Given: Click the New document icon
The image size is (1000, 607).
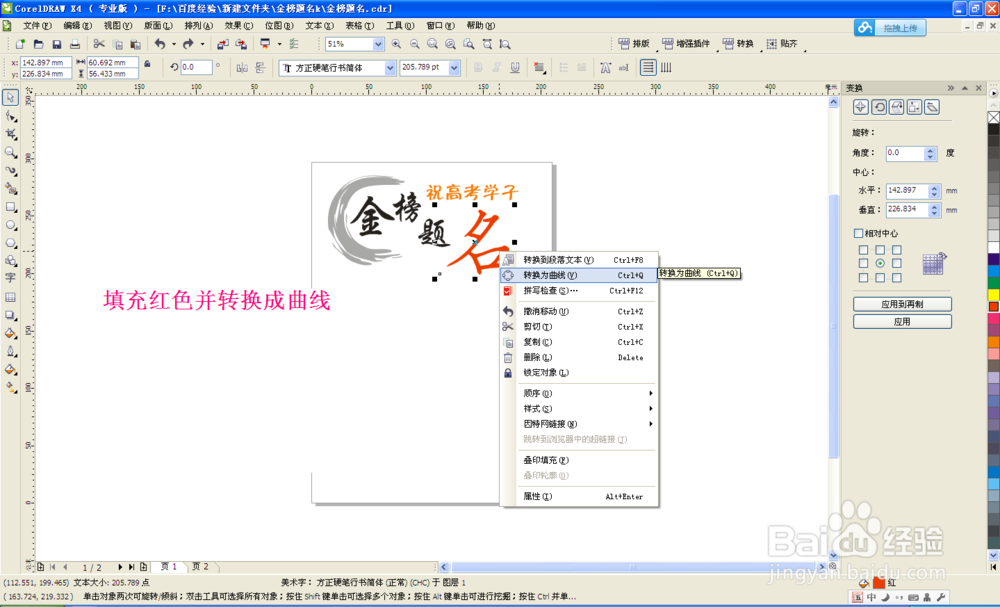Looking at the screenshot, I should (x=20, y=44).
